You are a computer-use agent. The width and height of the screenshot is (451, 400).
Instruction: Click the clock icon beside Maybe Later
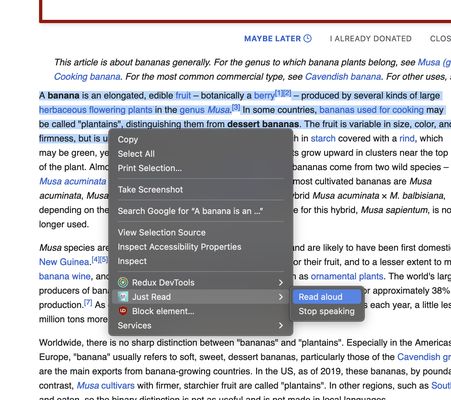(308, 38)
